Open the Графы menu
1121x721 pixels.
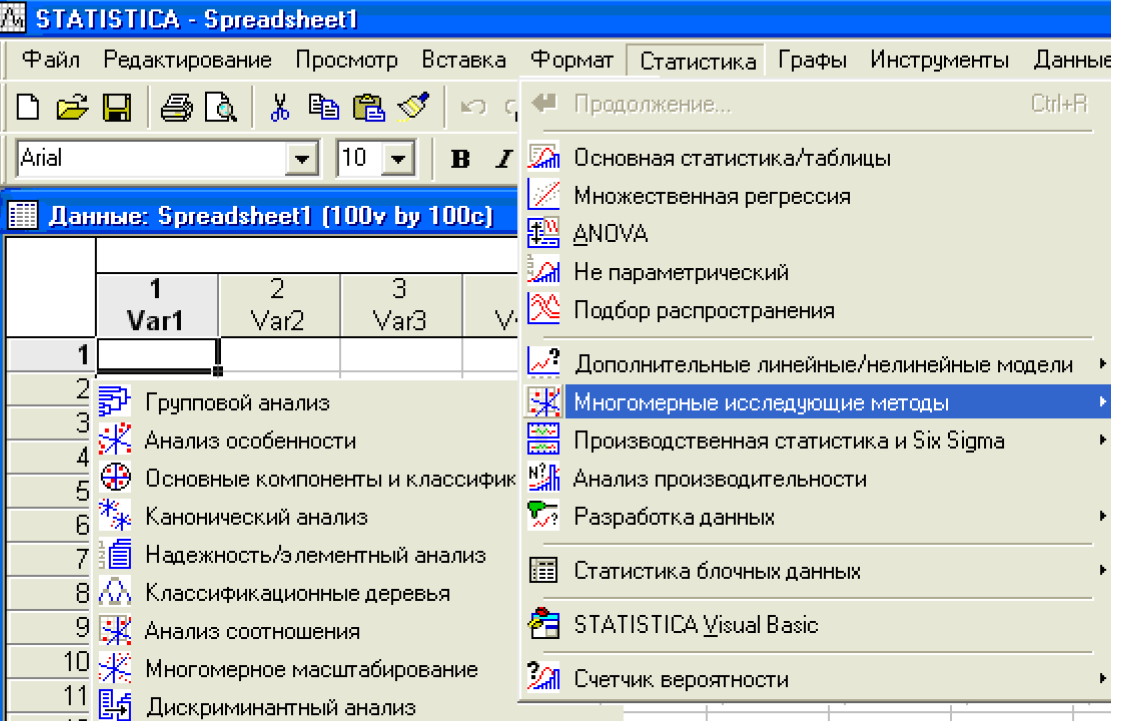tap(812, 59)
